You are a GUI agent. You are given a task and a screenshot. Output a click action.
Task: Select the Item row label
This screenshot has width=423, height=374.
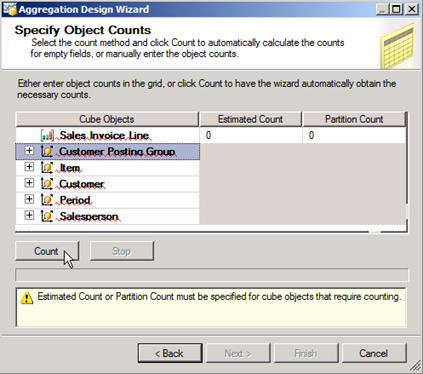point(70,168)
